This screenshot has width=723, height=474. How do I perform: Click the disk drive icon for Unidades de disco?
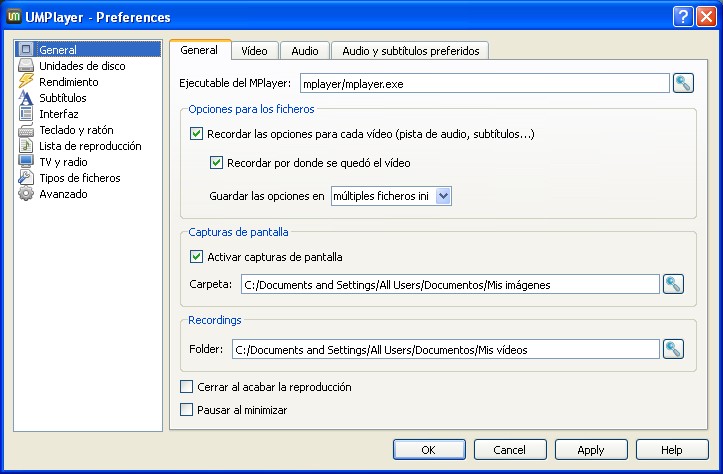point(26,65)
